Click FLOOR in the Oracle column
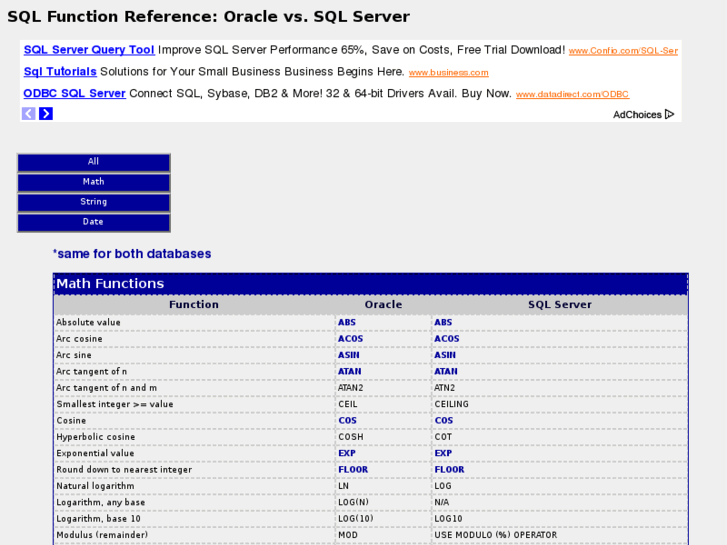Image resolution: width=727 pixels, height=545 pixels. tap(353, 469)
